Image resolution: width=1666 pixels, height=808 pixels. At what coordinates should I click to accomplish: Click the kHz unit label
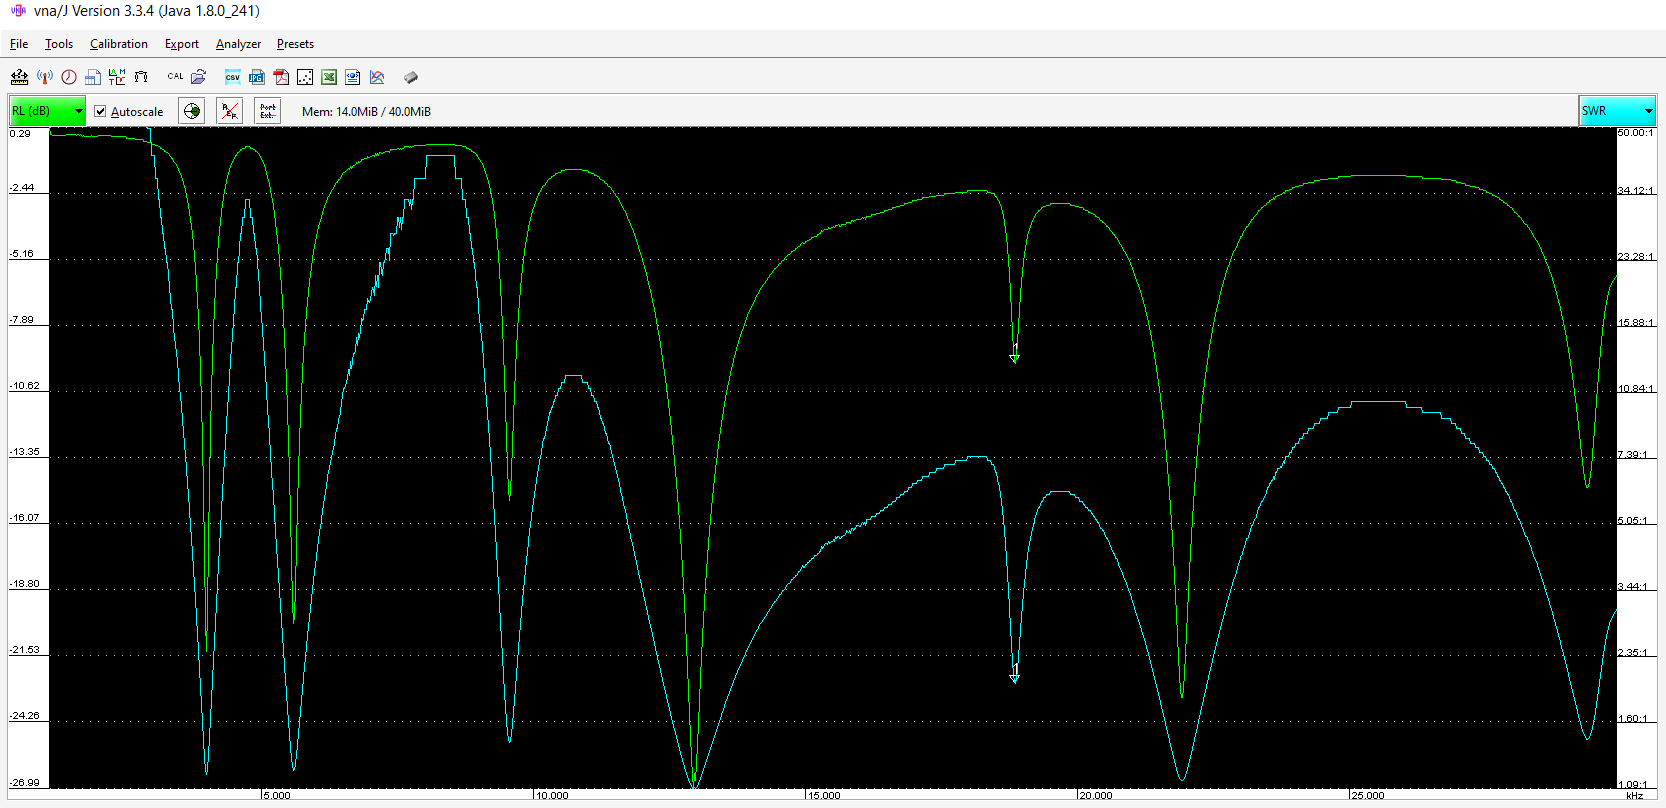click(x=1635, y=796)
